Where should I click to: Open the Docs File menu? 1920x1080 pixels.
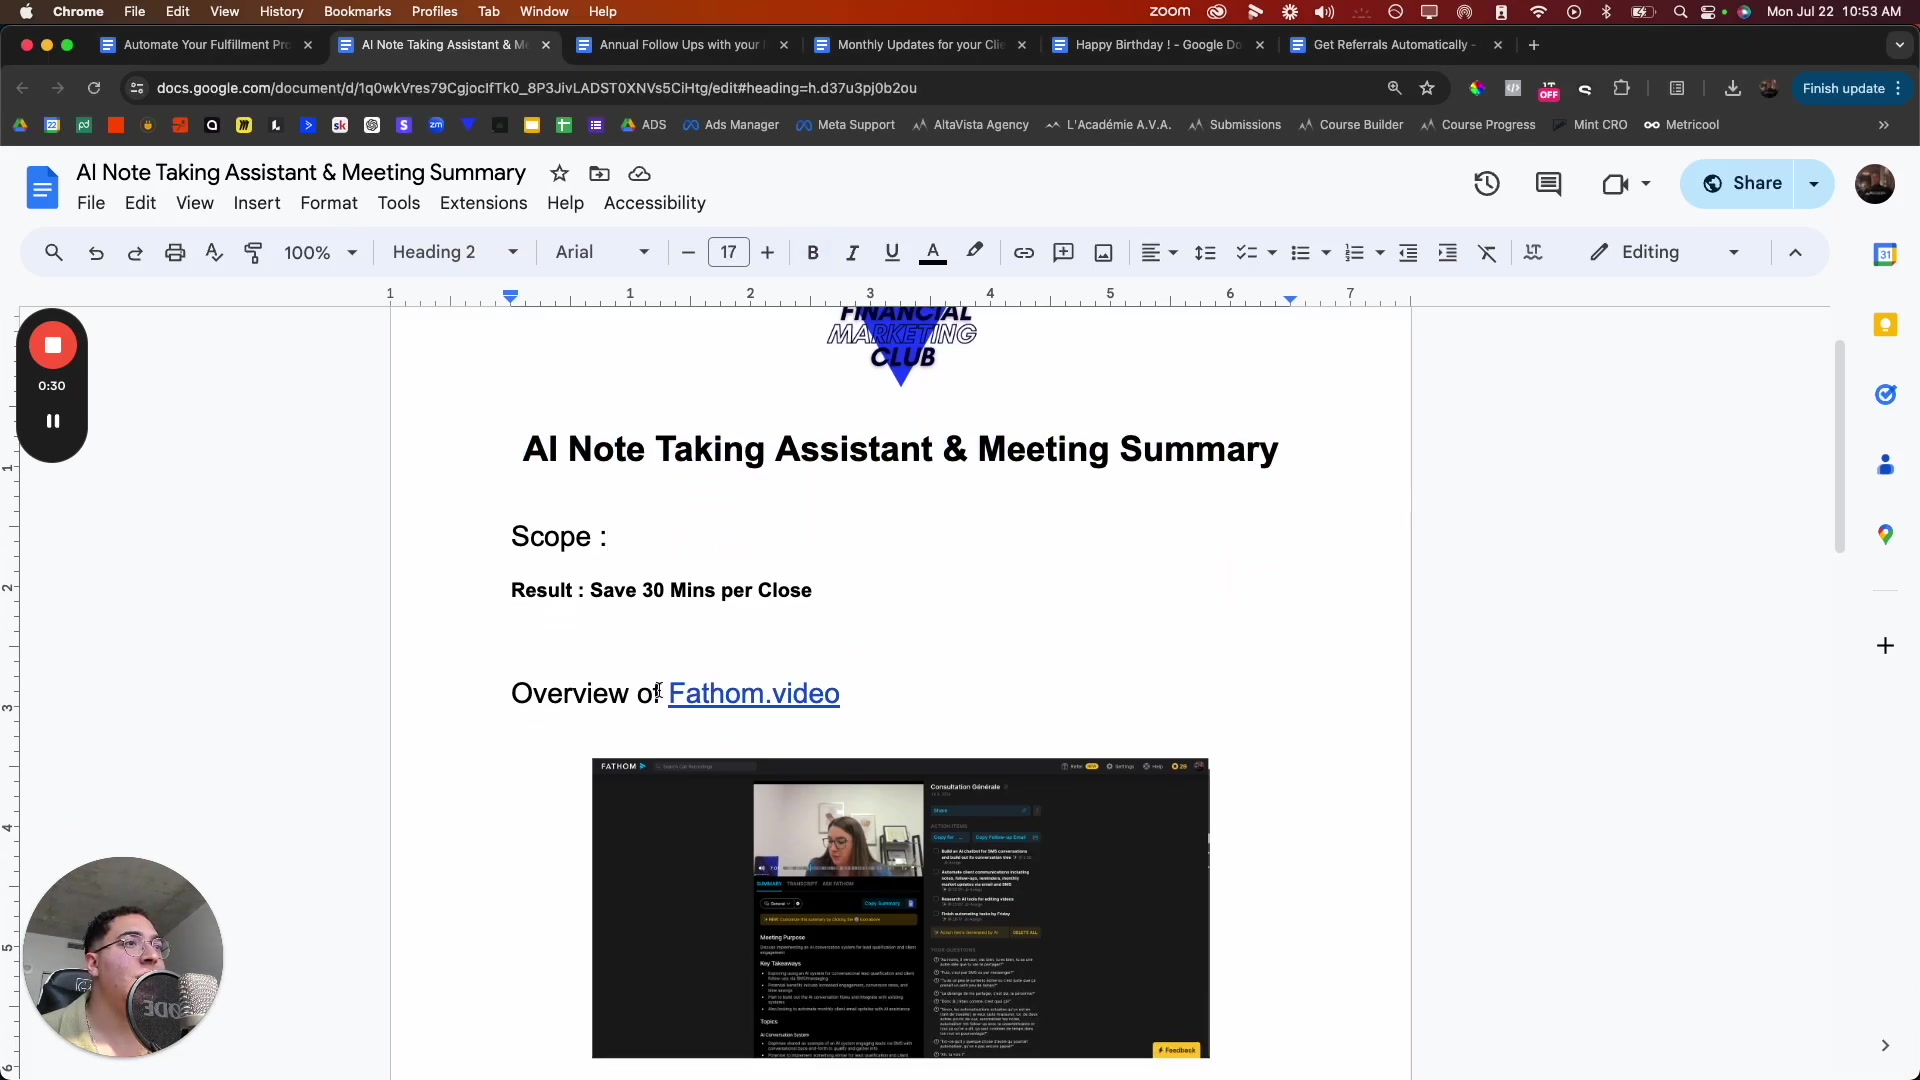pos(91,203)
